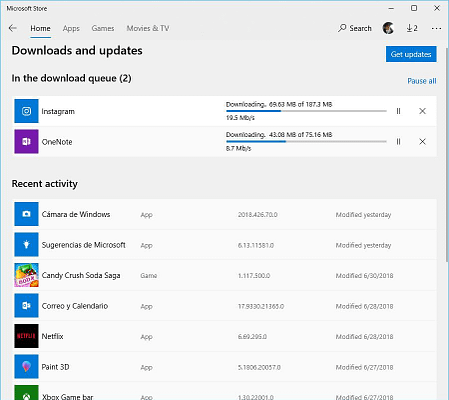The width and height of the screenshot is (449, 400).
Task: Click the Netflix app icon
Action: 26,336
